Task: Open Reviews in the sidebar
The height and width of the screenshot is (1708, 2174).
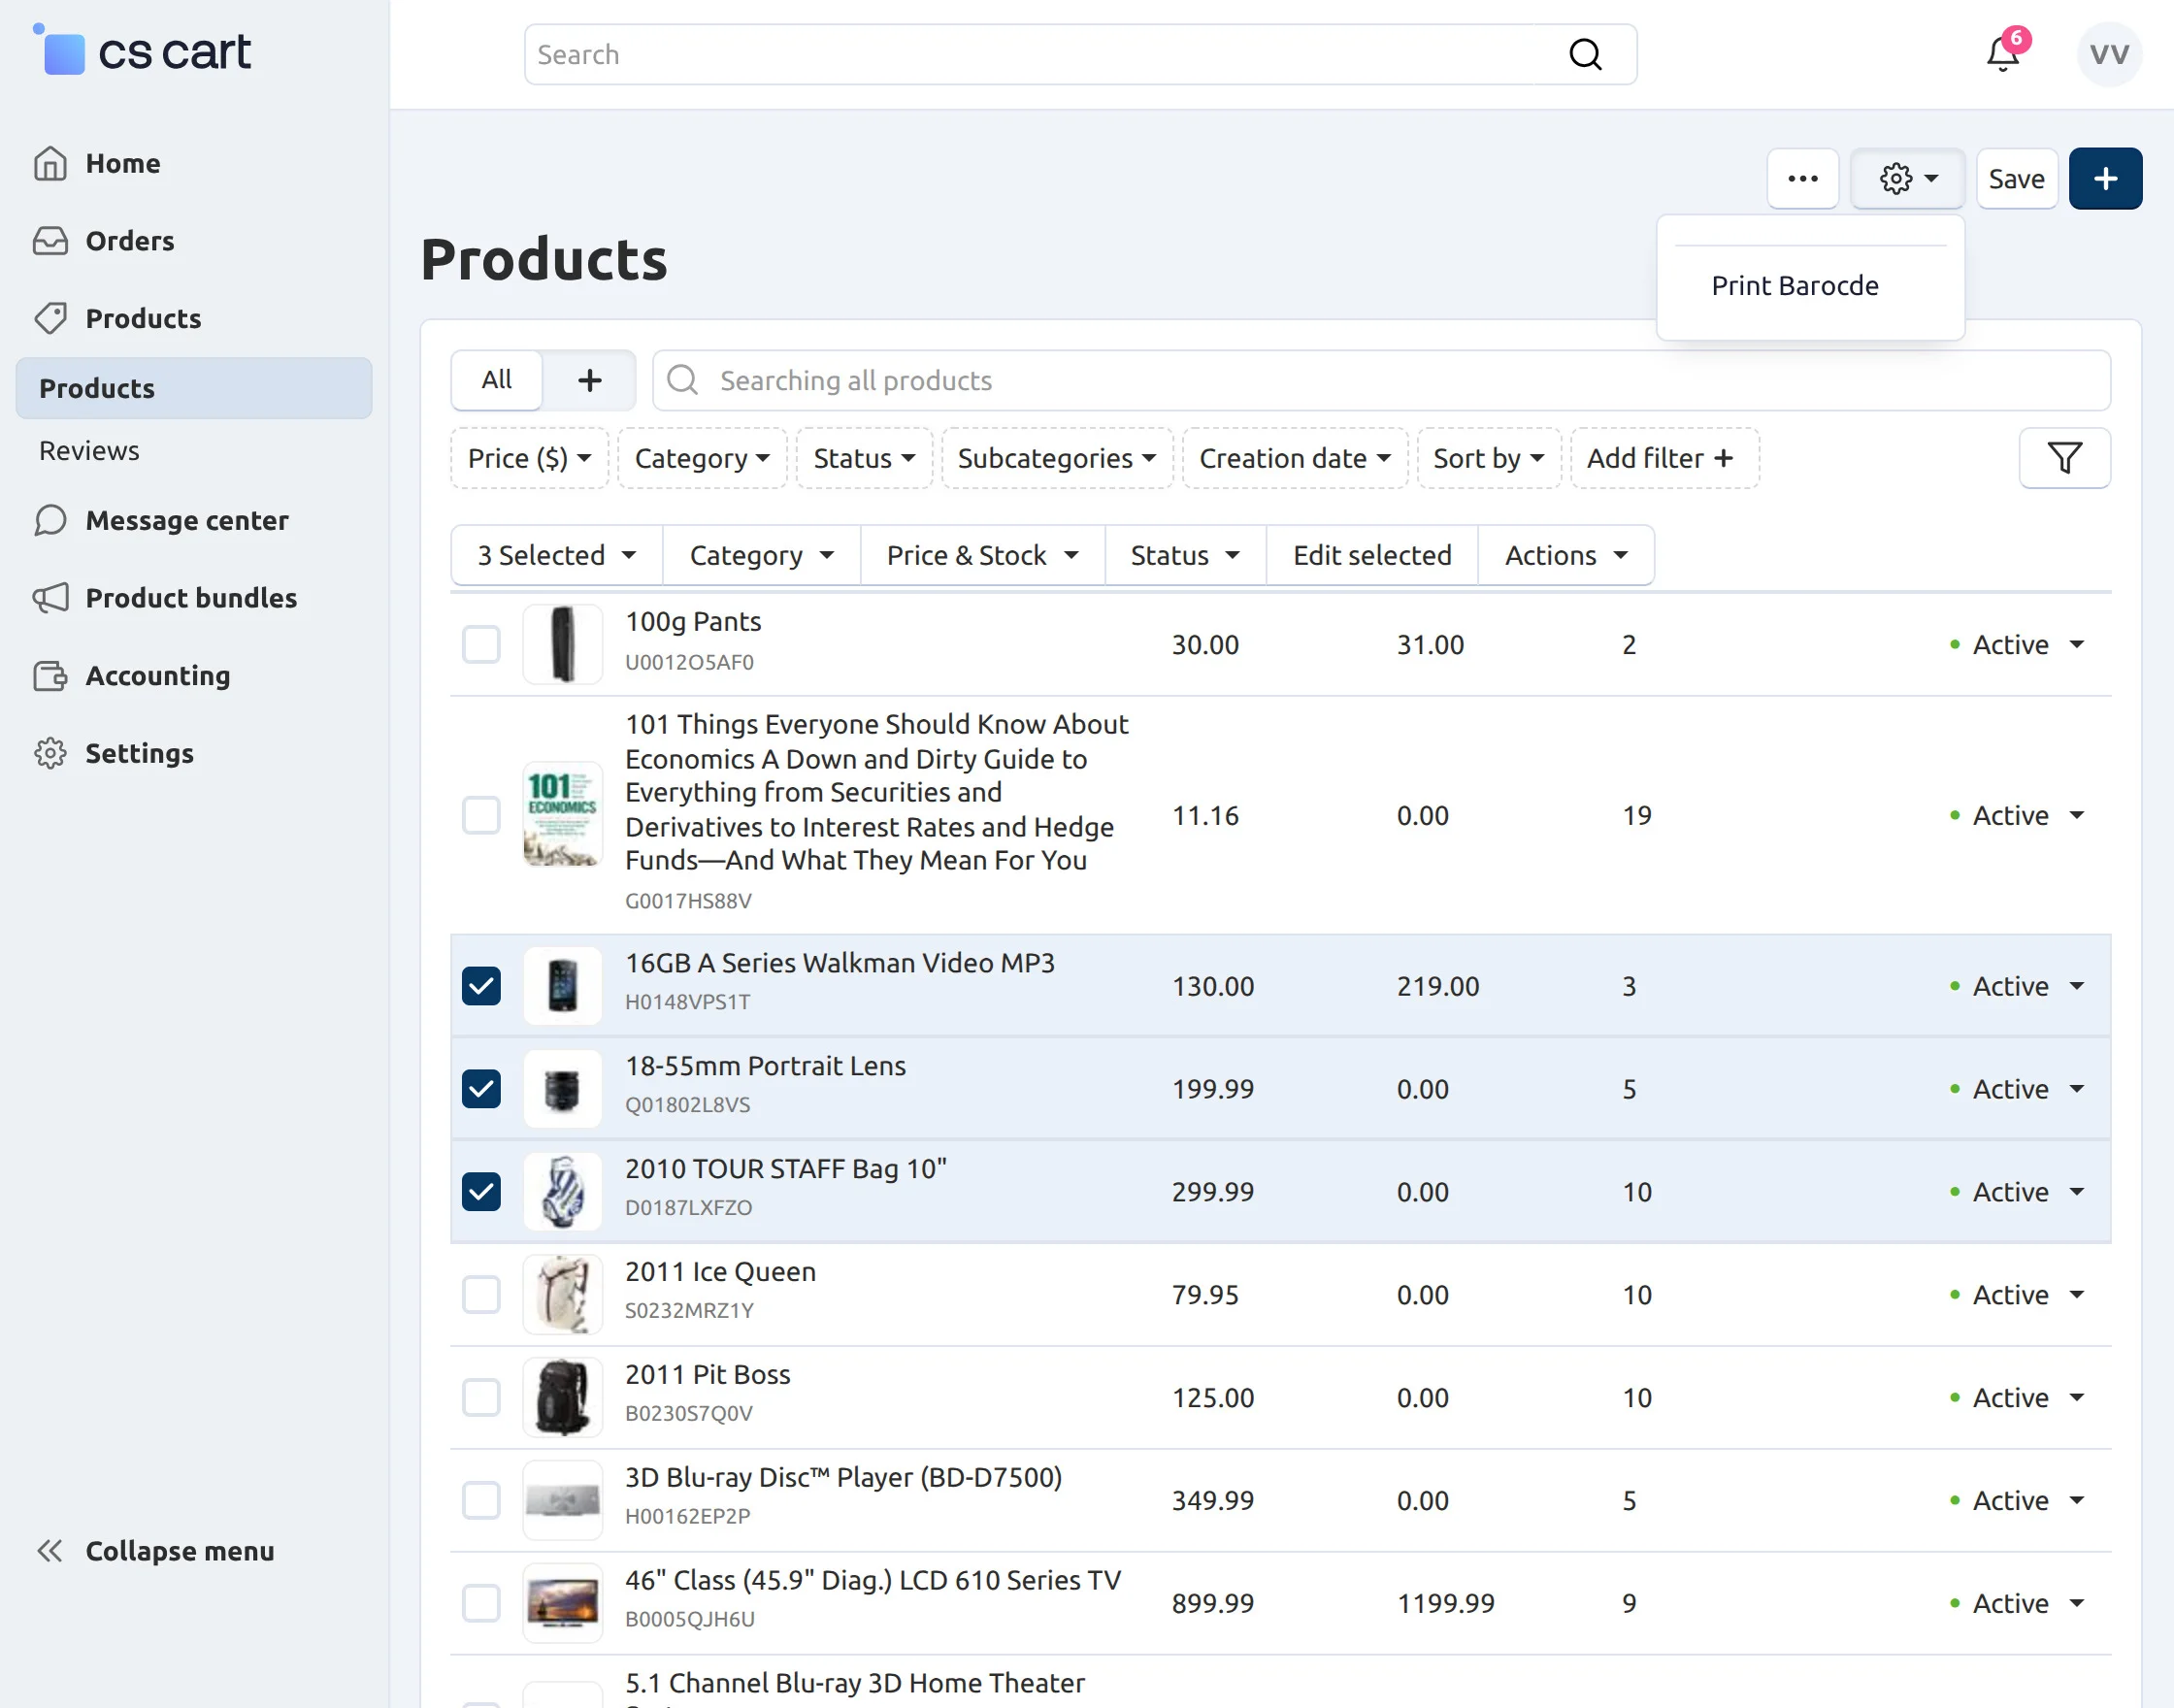Action: click(90, 451)
